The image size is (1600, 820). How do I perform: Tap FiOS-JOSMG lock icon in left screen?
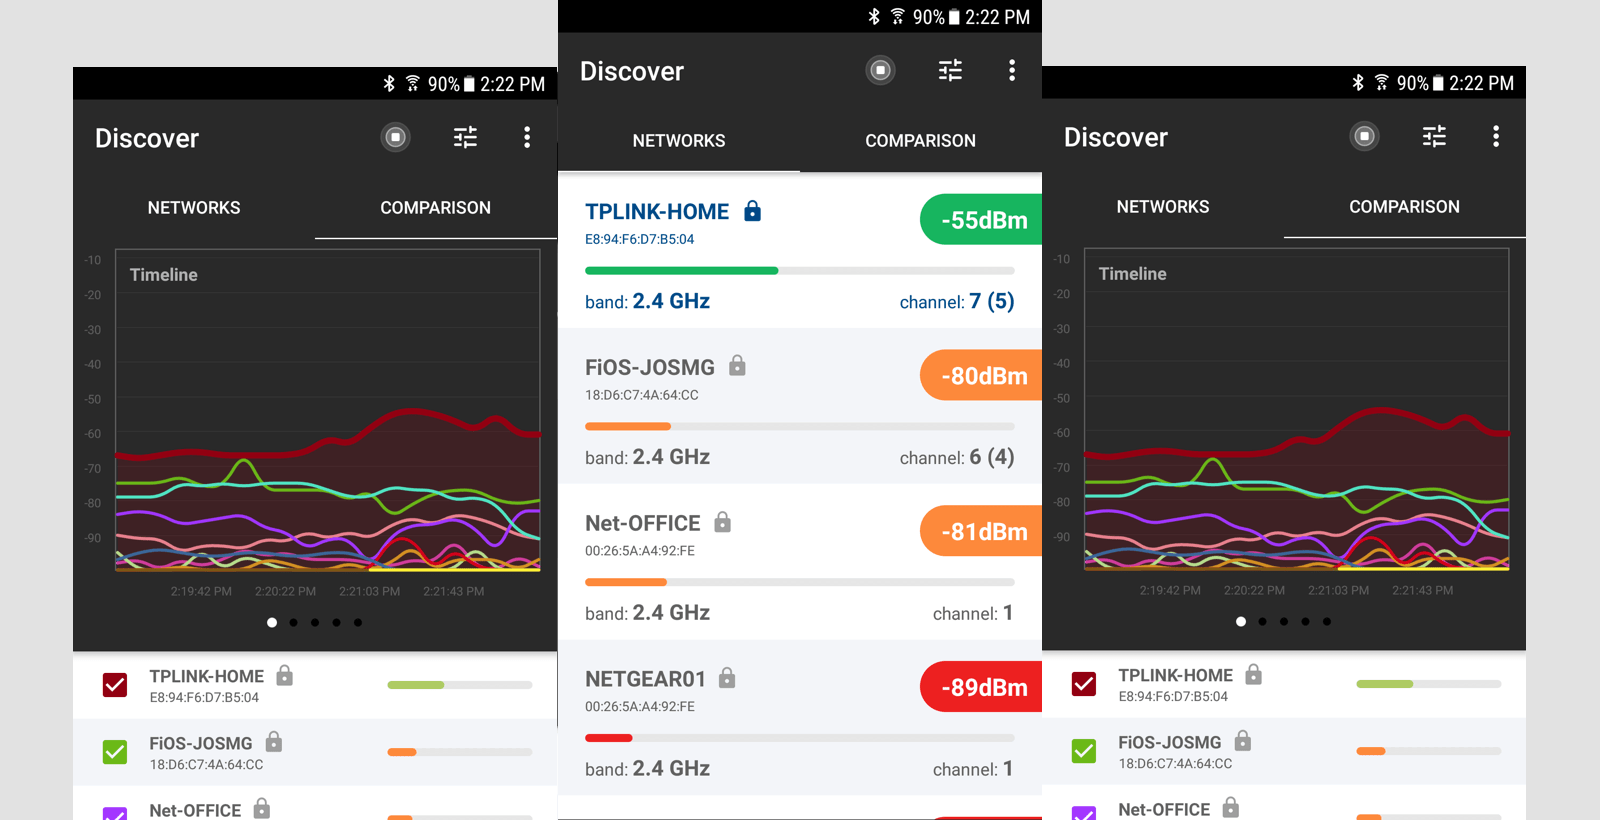274,741
